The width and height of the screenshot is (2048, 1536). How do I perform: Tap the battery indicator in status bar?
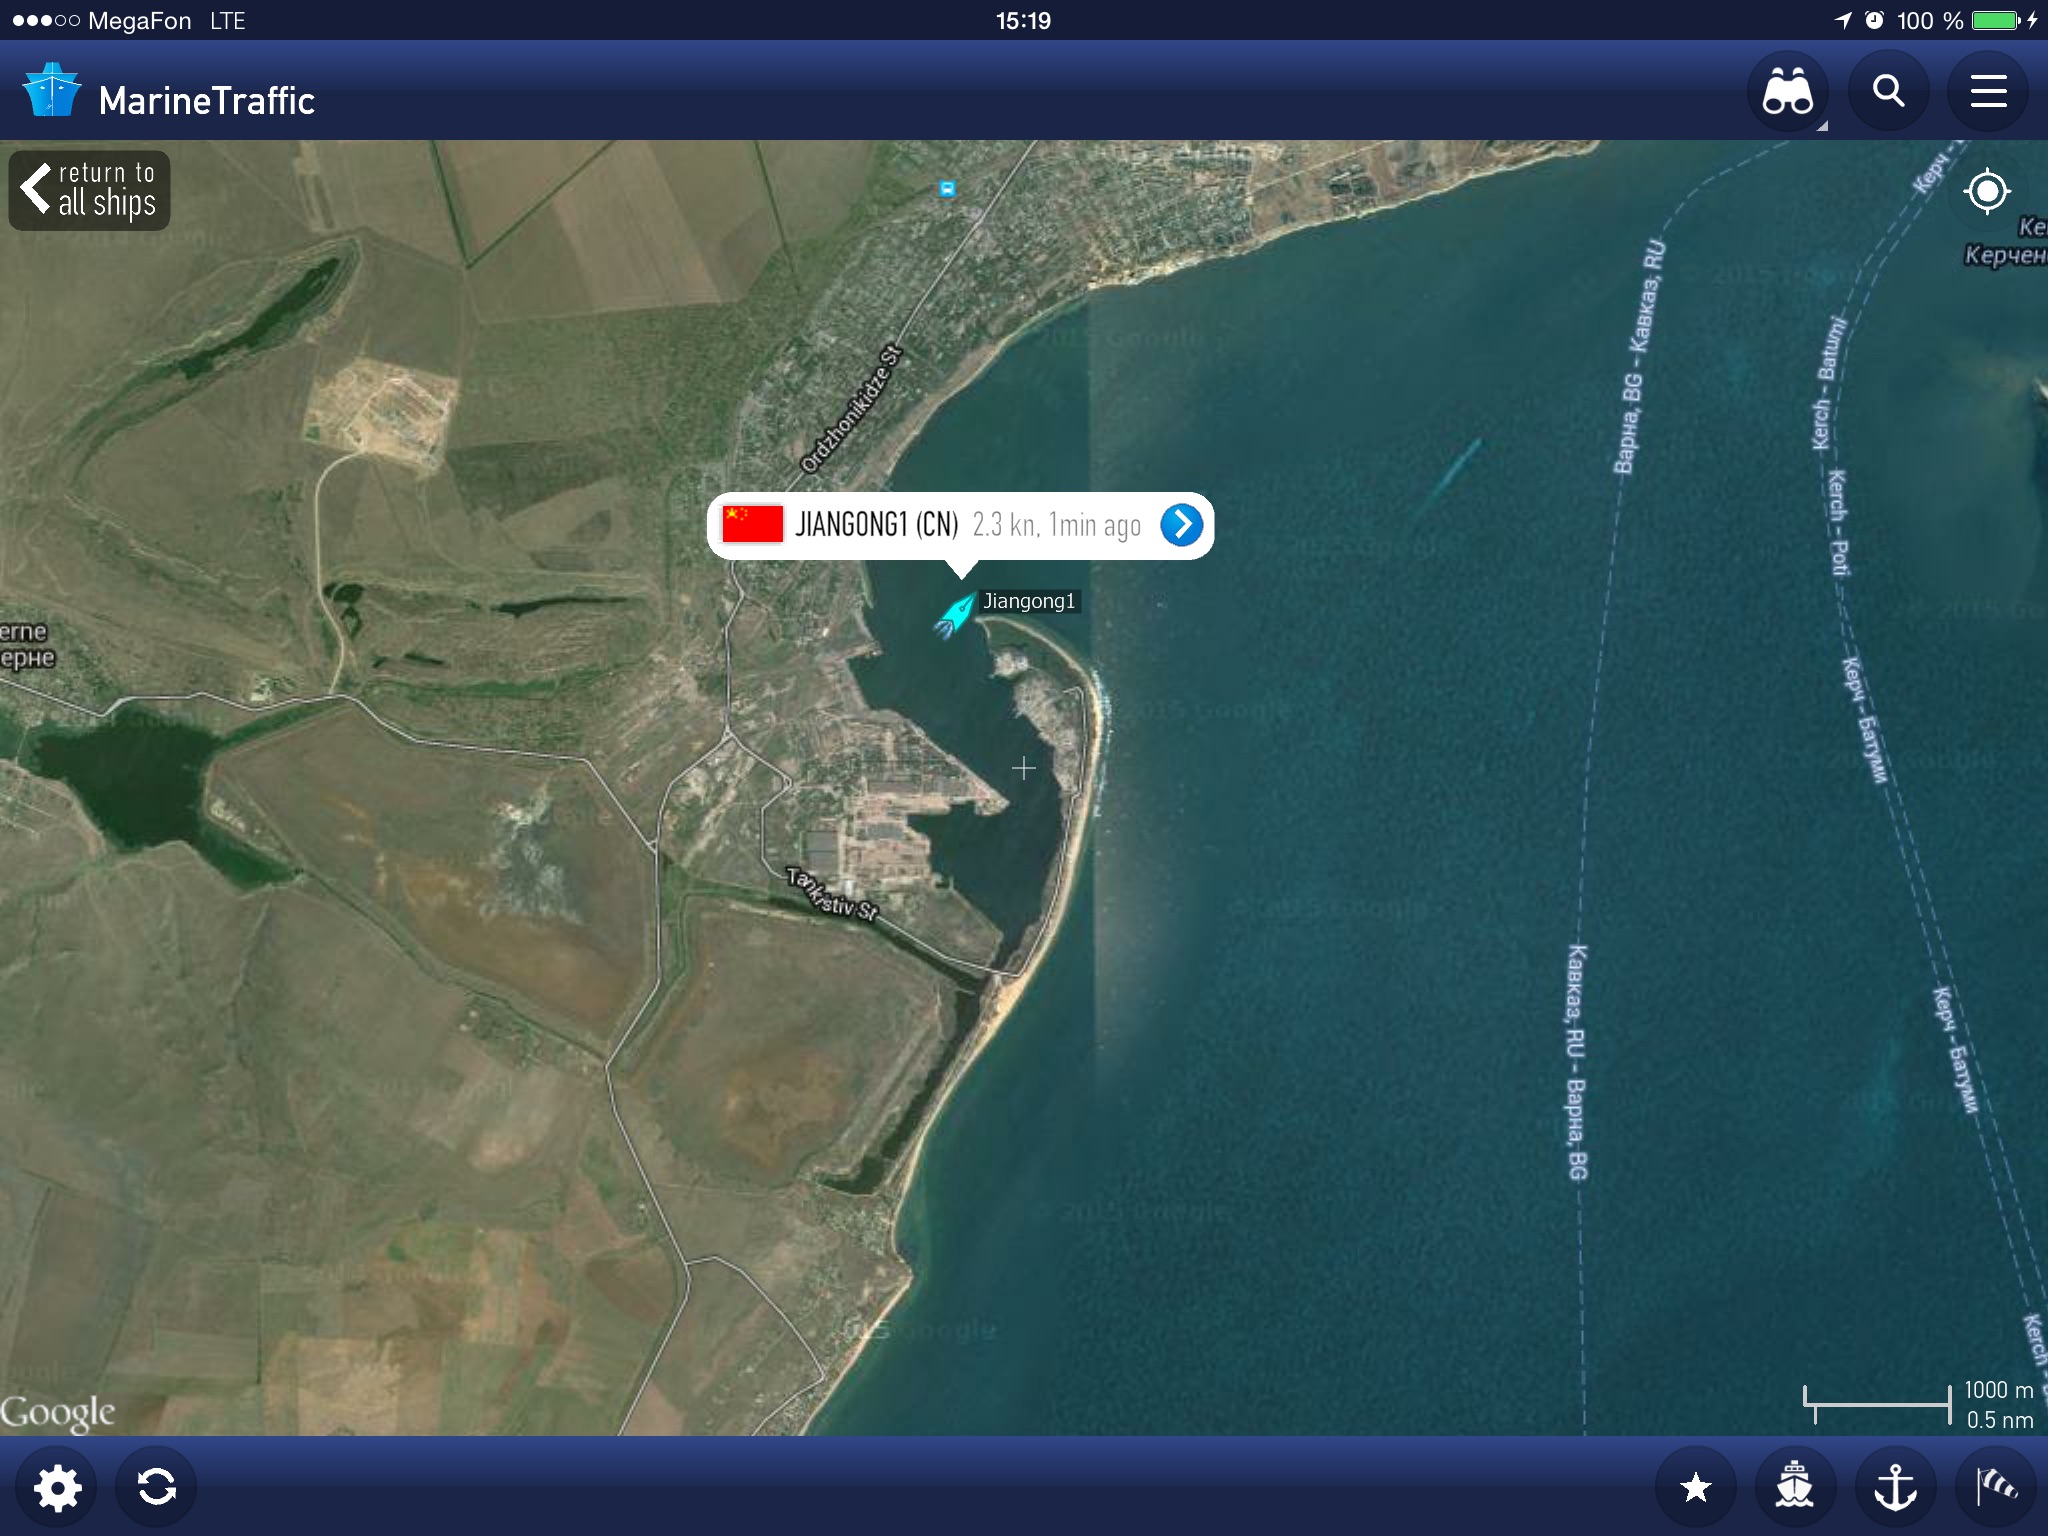(x=1997, y=20)
